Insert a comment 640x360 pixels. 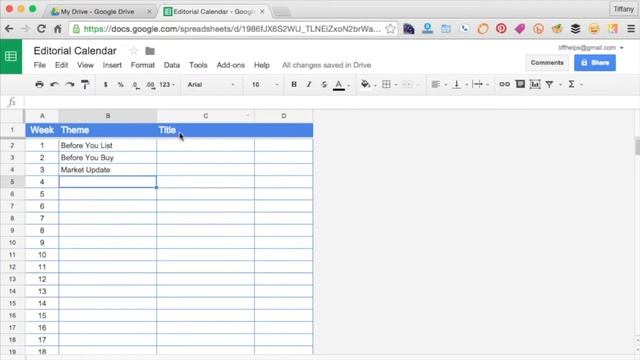tap(520, 84)
